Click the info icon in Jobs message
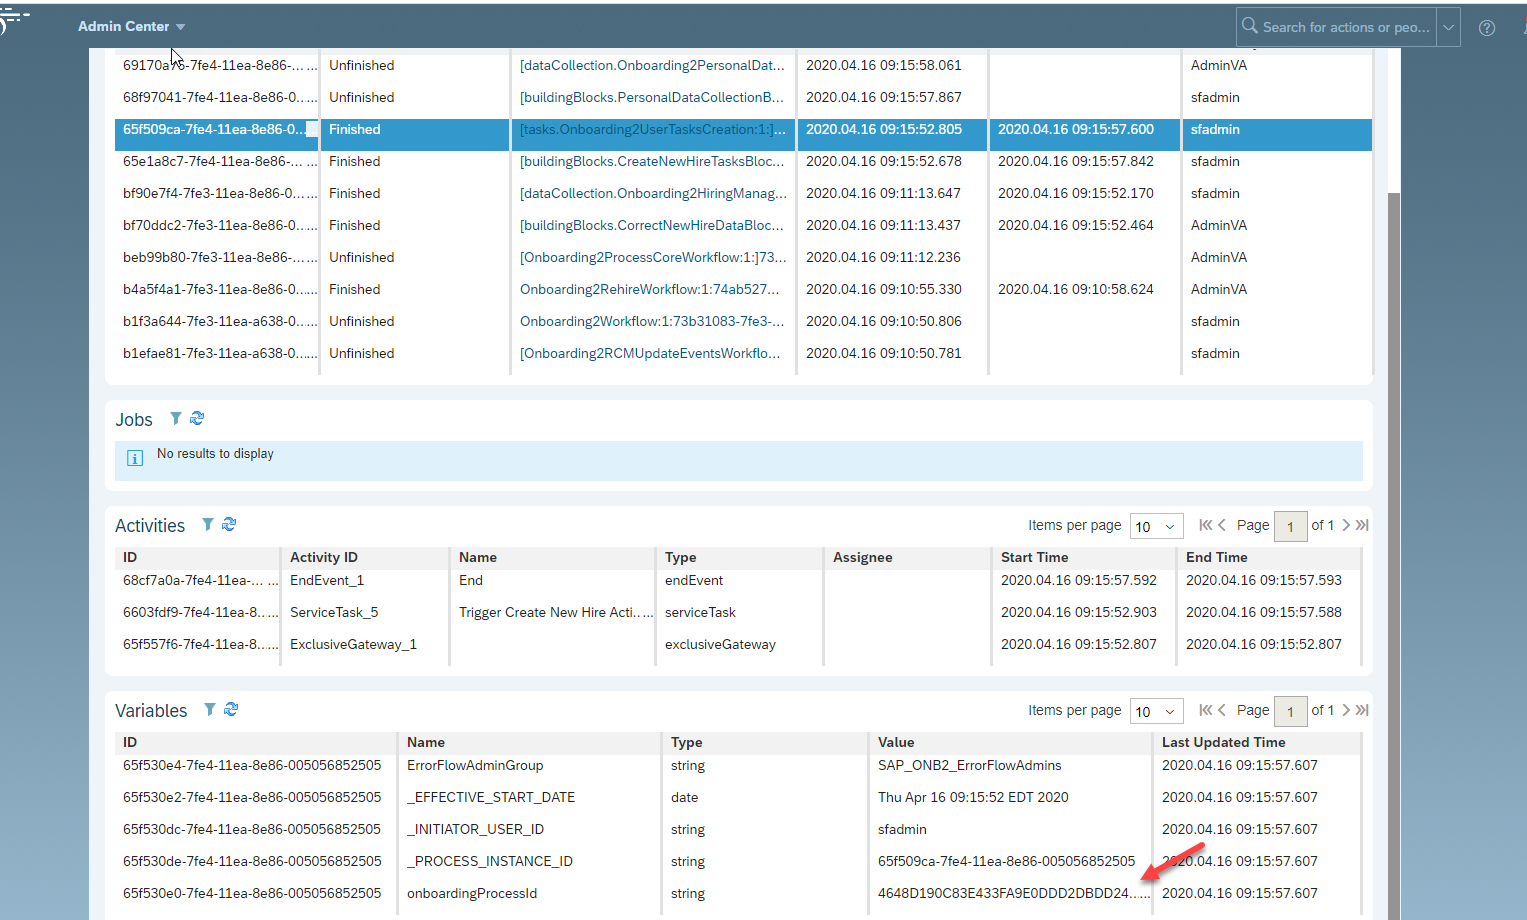The image size is (1527, 920). [135, 458]
